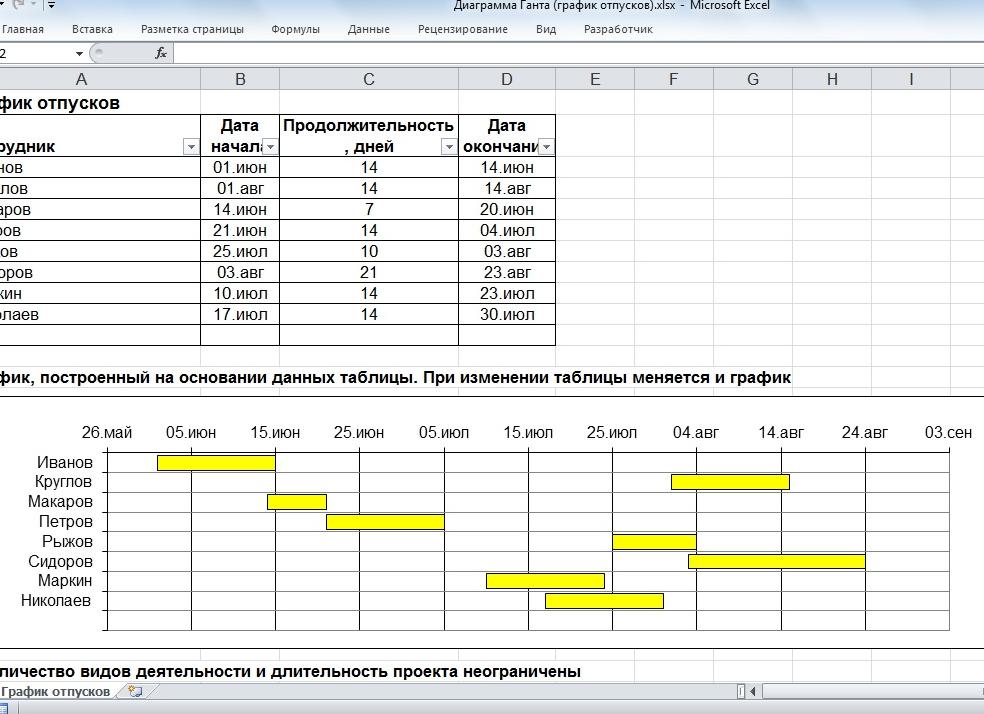Select cell with start date 01.авг
Viewport: 984px width, 714px height.
point(240,188)
